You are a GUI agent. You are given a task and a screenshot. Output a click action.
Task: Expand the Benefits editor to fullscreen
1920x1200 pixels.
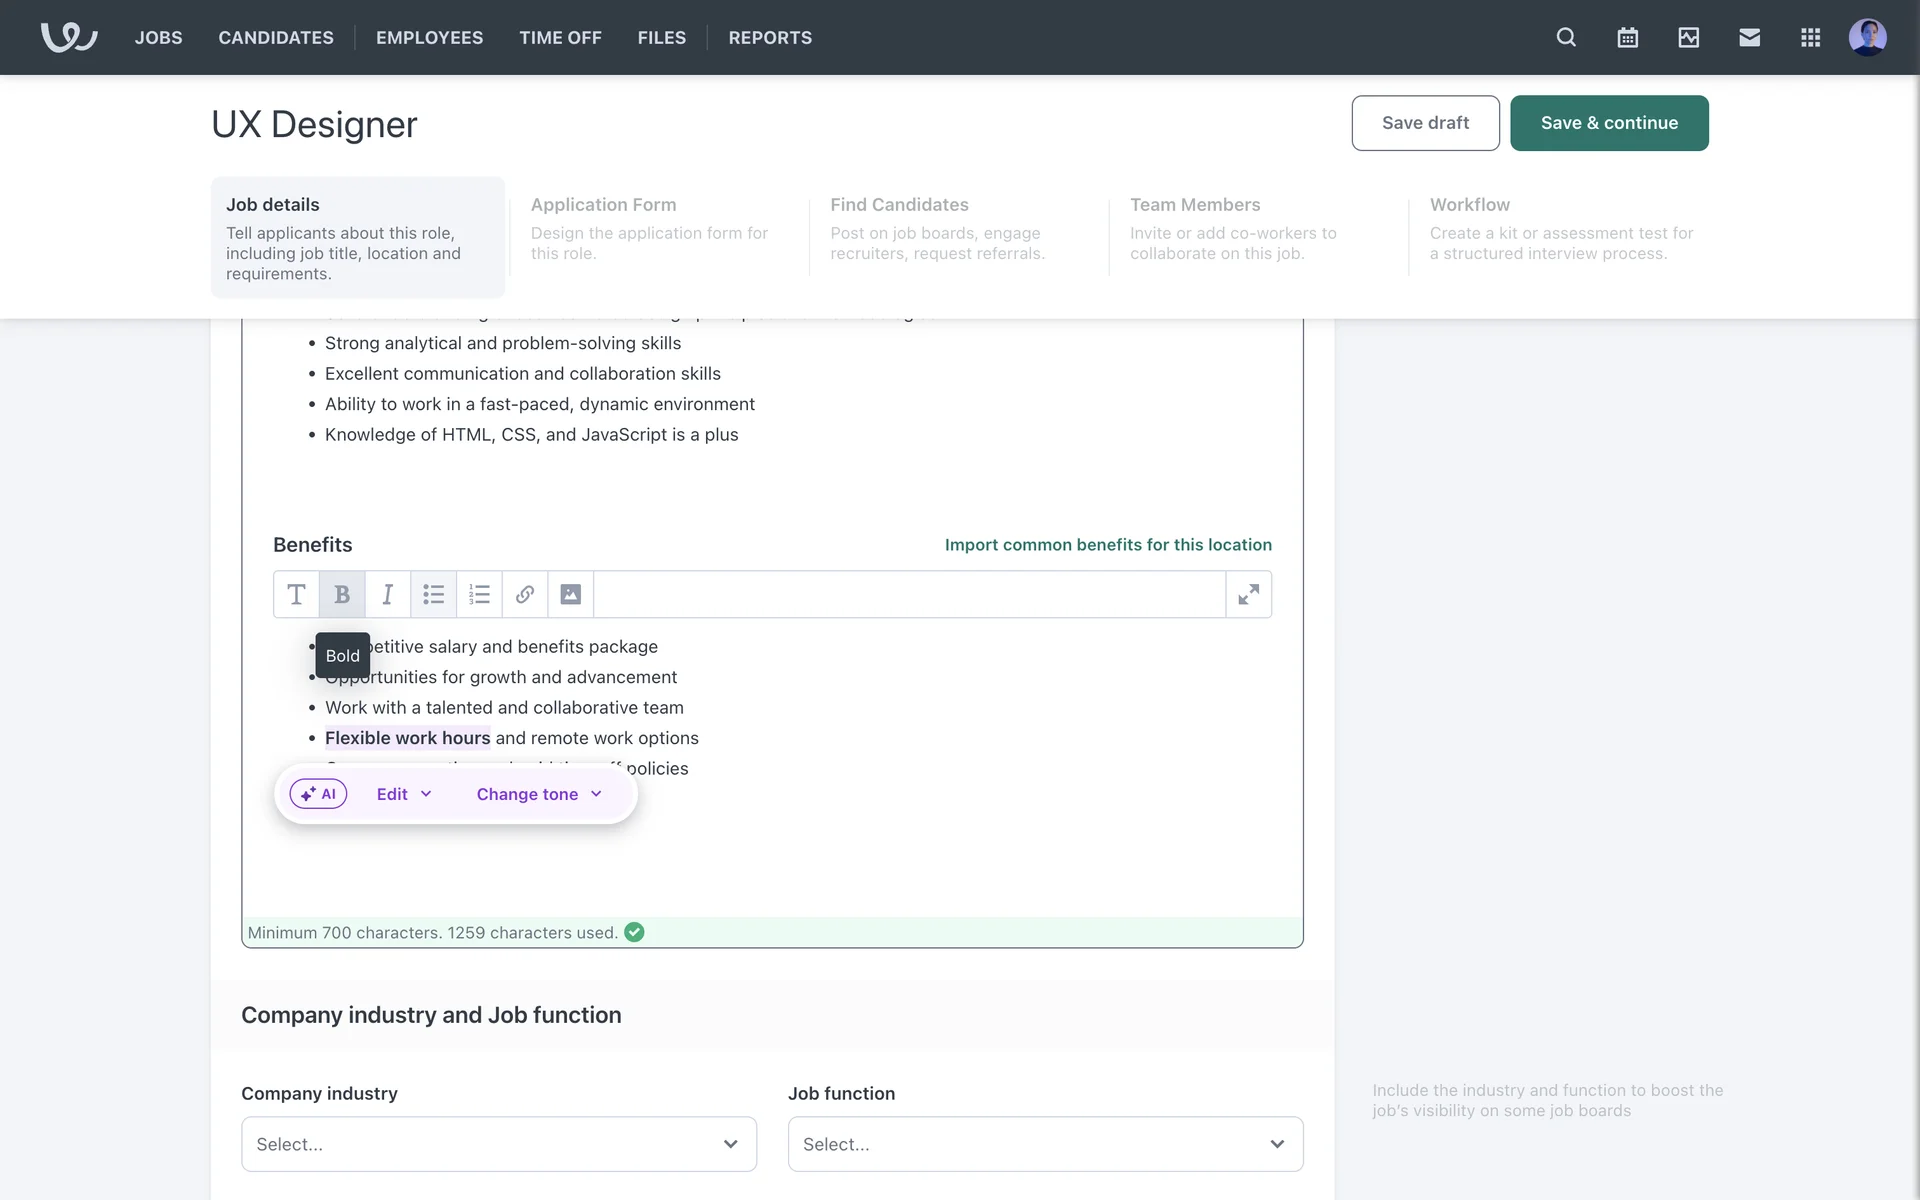(x=1248, y=595)
